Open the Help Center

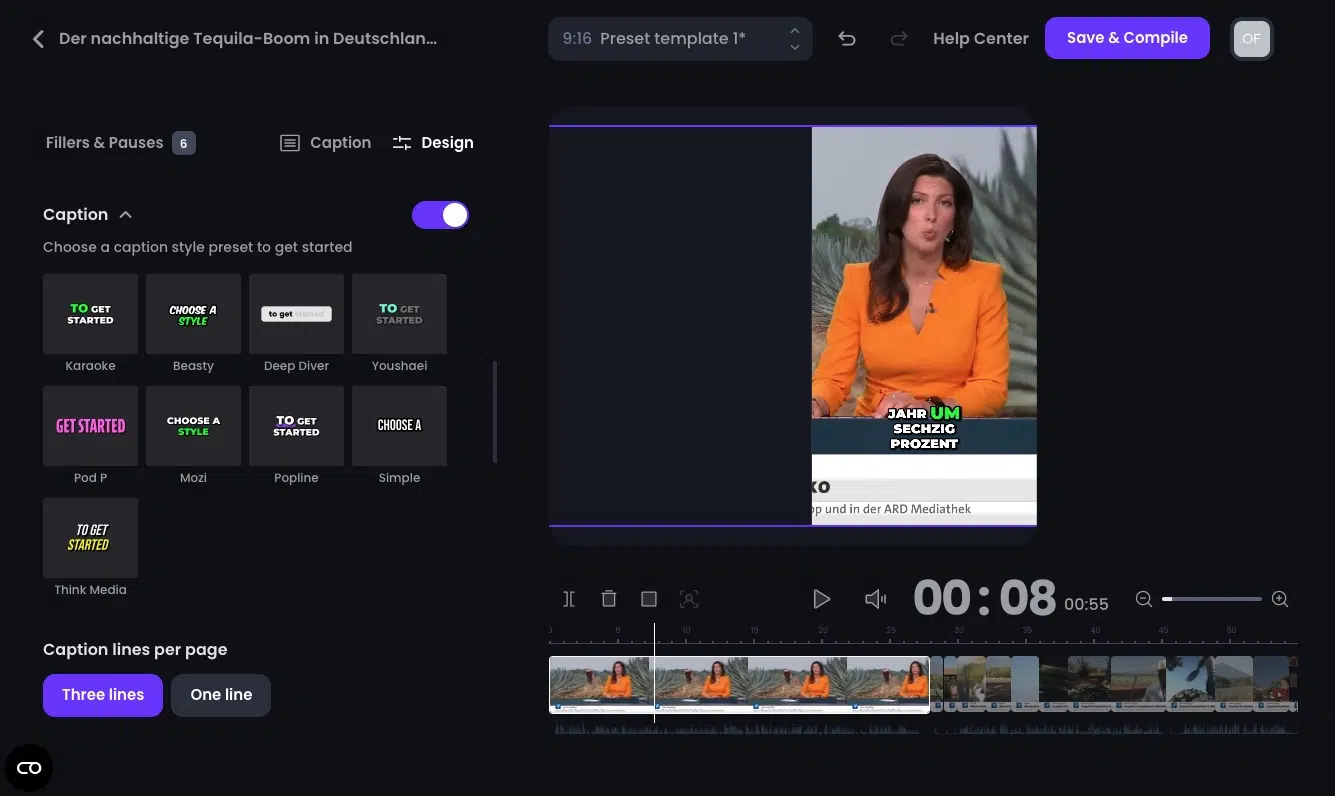tap(980, 38)
